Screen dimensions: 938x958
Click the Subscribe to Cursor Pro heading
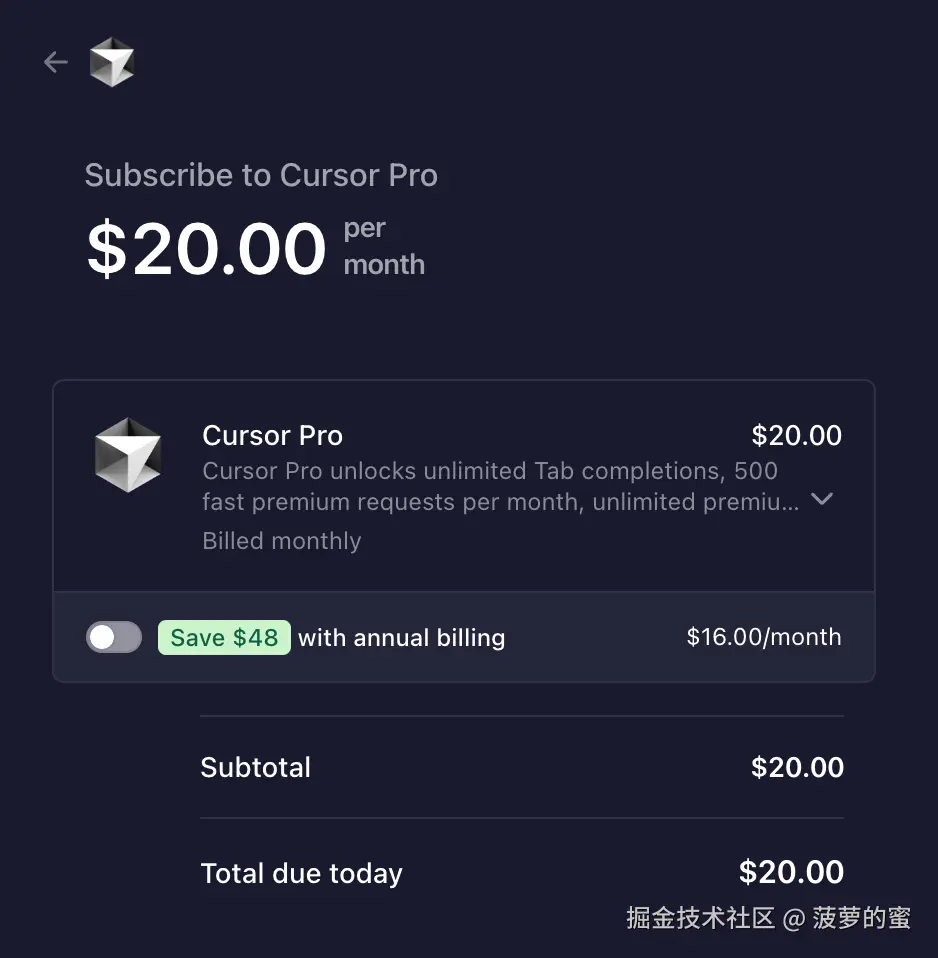pos(261,175)
